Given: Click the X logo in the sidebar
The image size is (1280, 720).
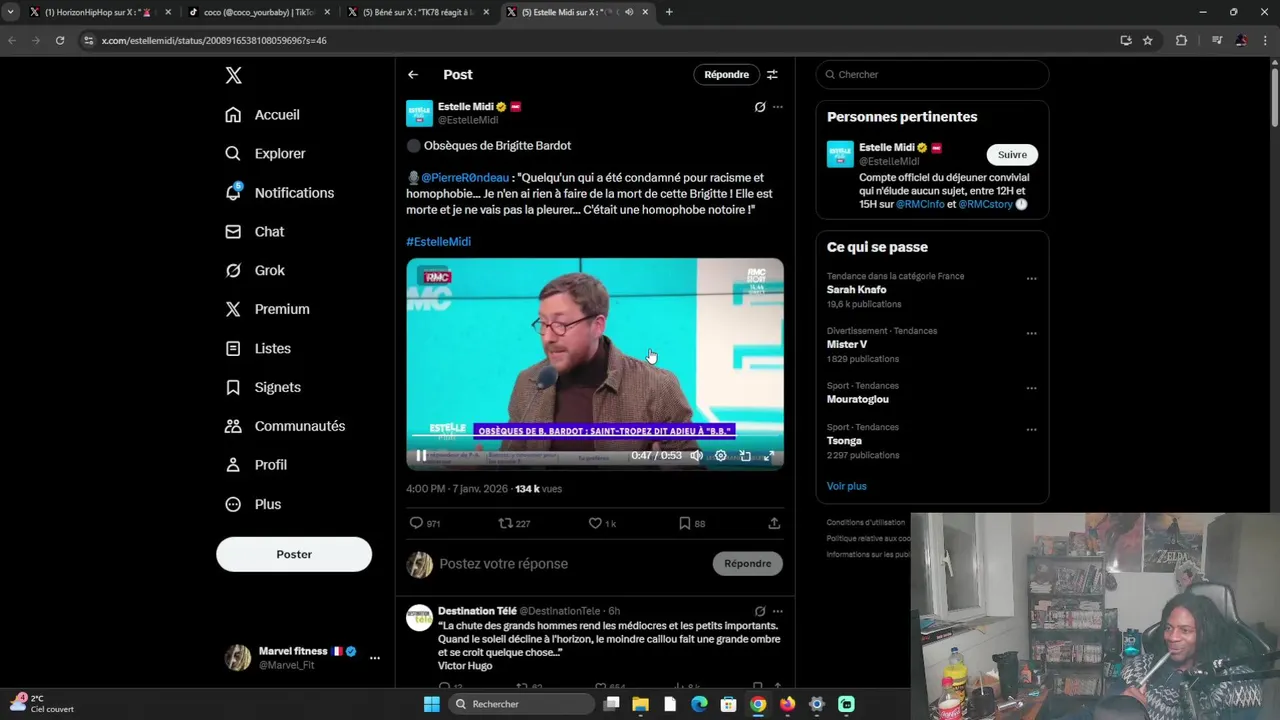Looking at the screenshot, I should click(x=233, y=75).
